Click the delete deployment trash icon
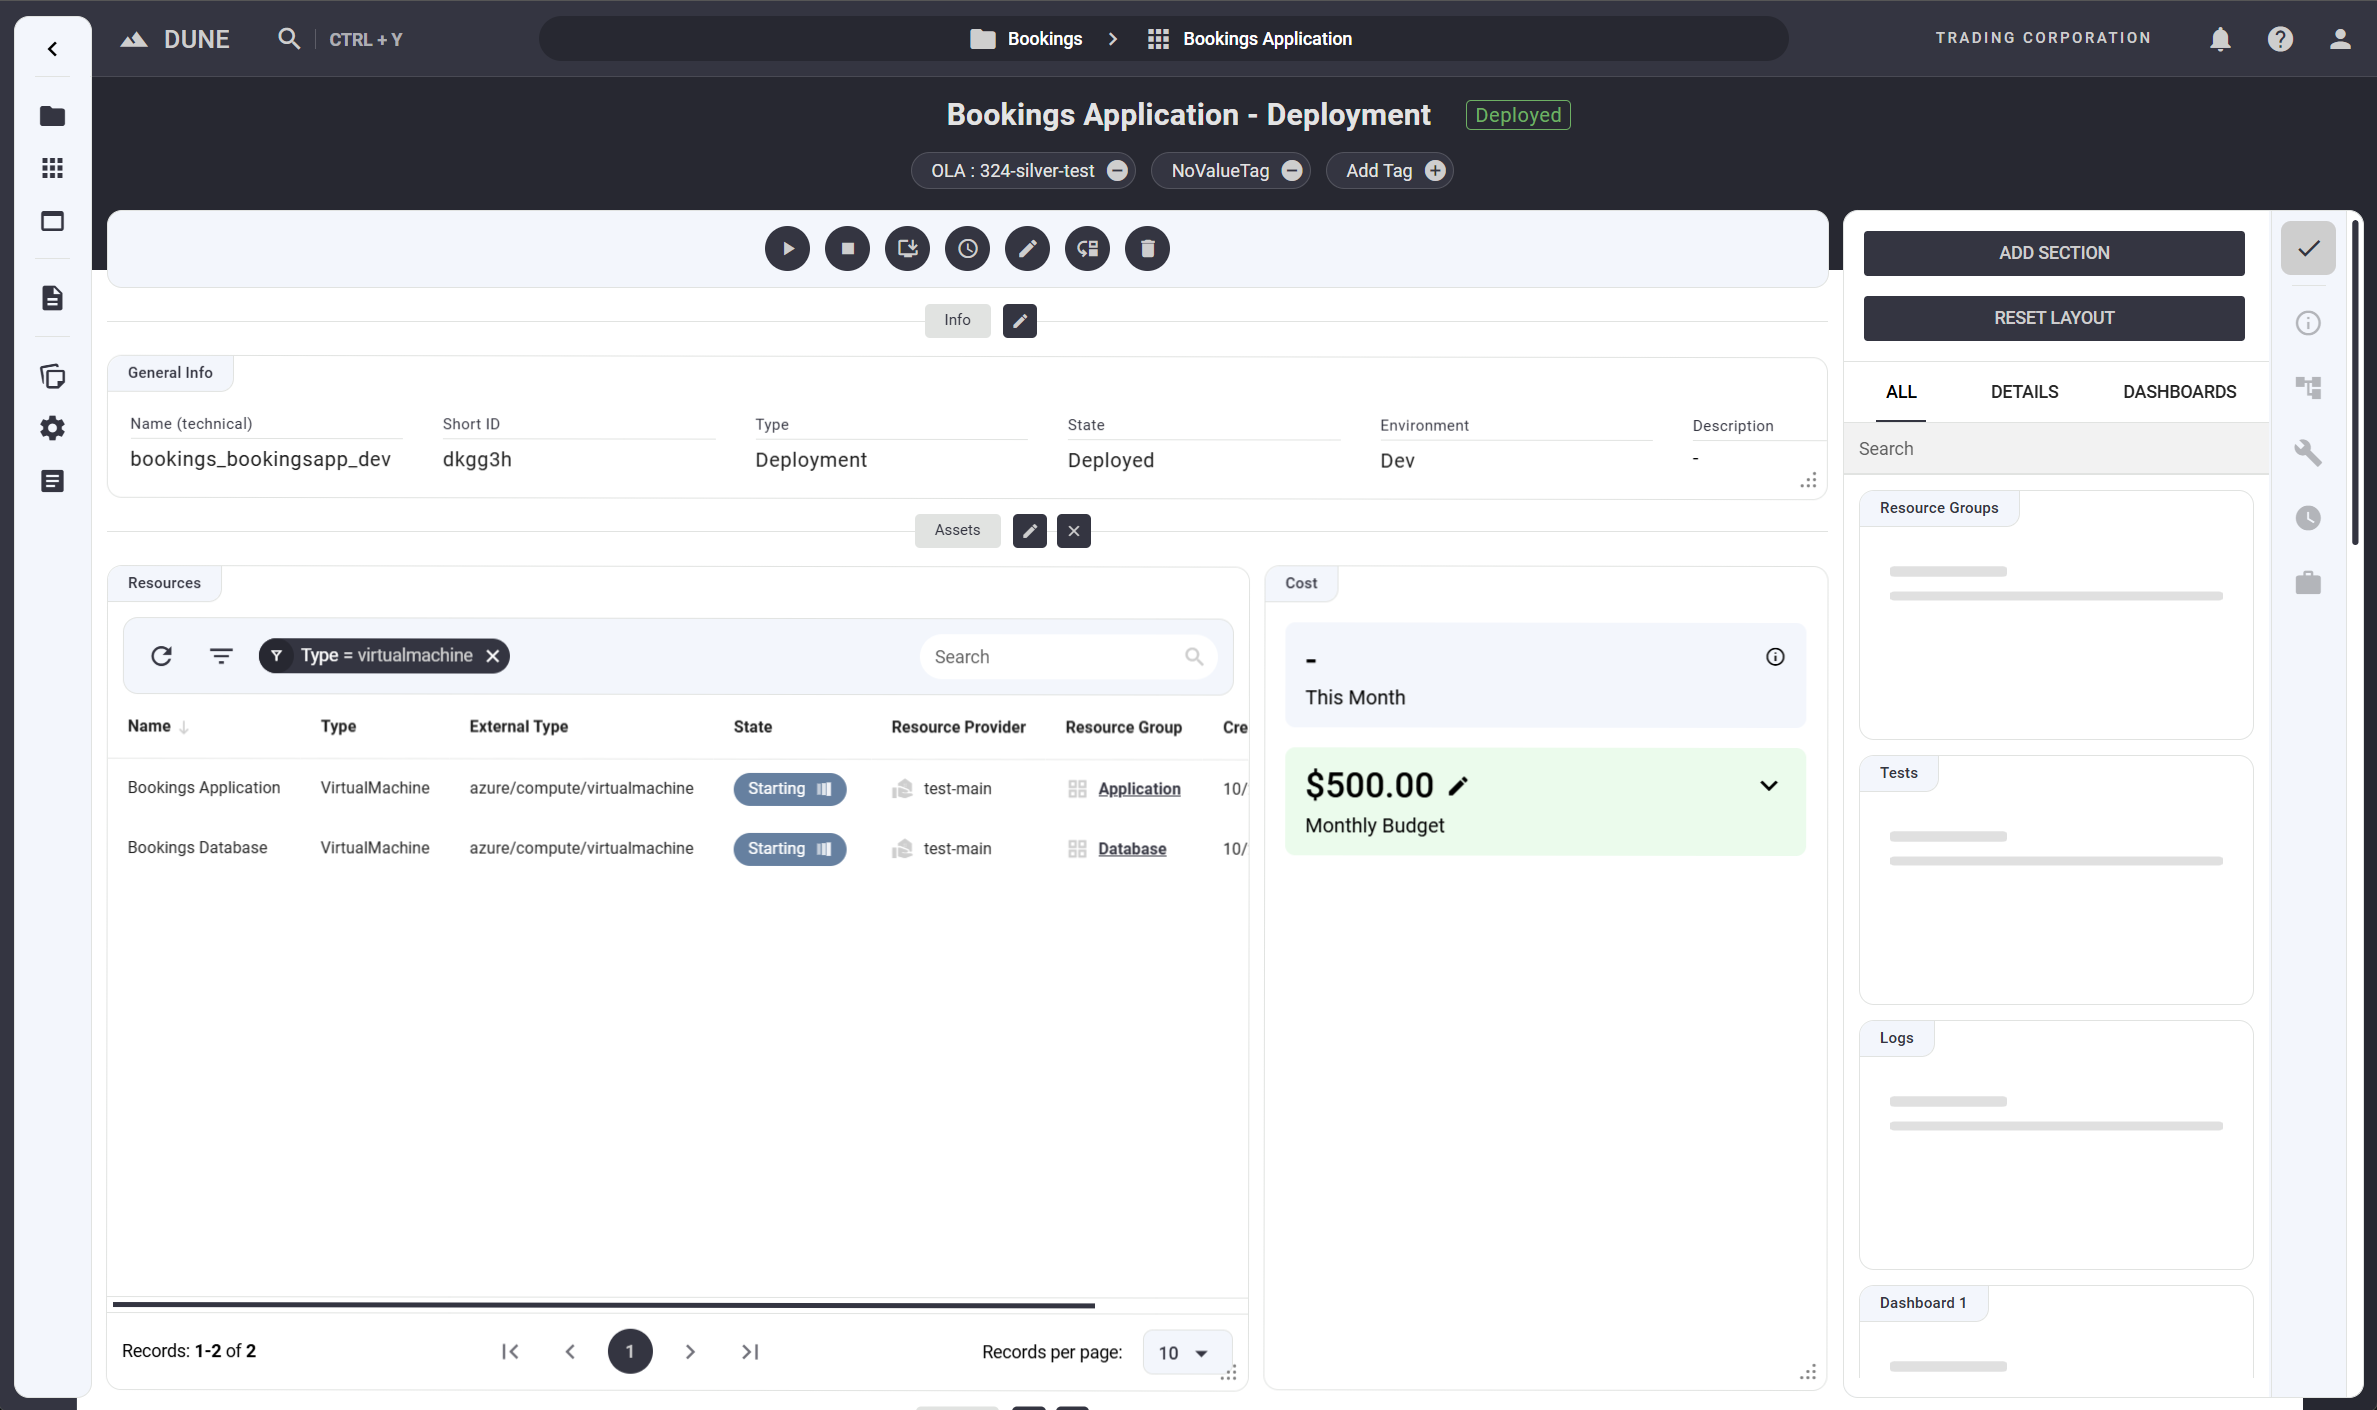The width and height of the screenshot is (2377, 1410). (x=1147, y=249)
